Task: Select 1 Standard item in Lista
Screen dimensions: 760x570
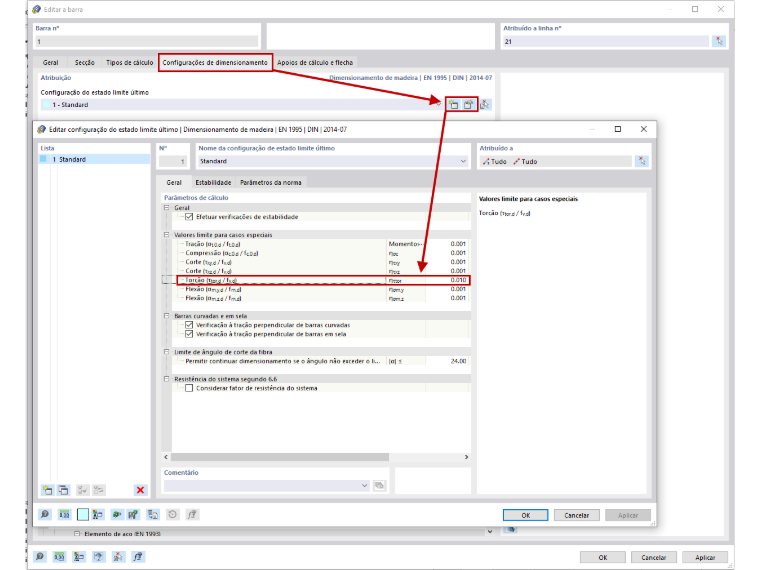Action: click(x=95, y=159)
